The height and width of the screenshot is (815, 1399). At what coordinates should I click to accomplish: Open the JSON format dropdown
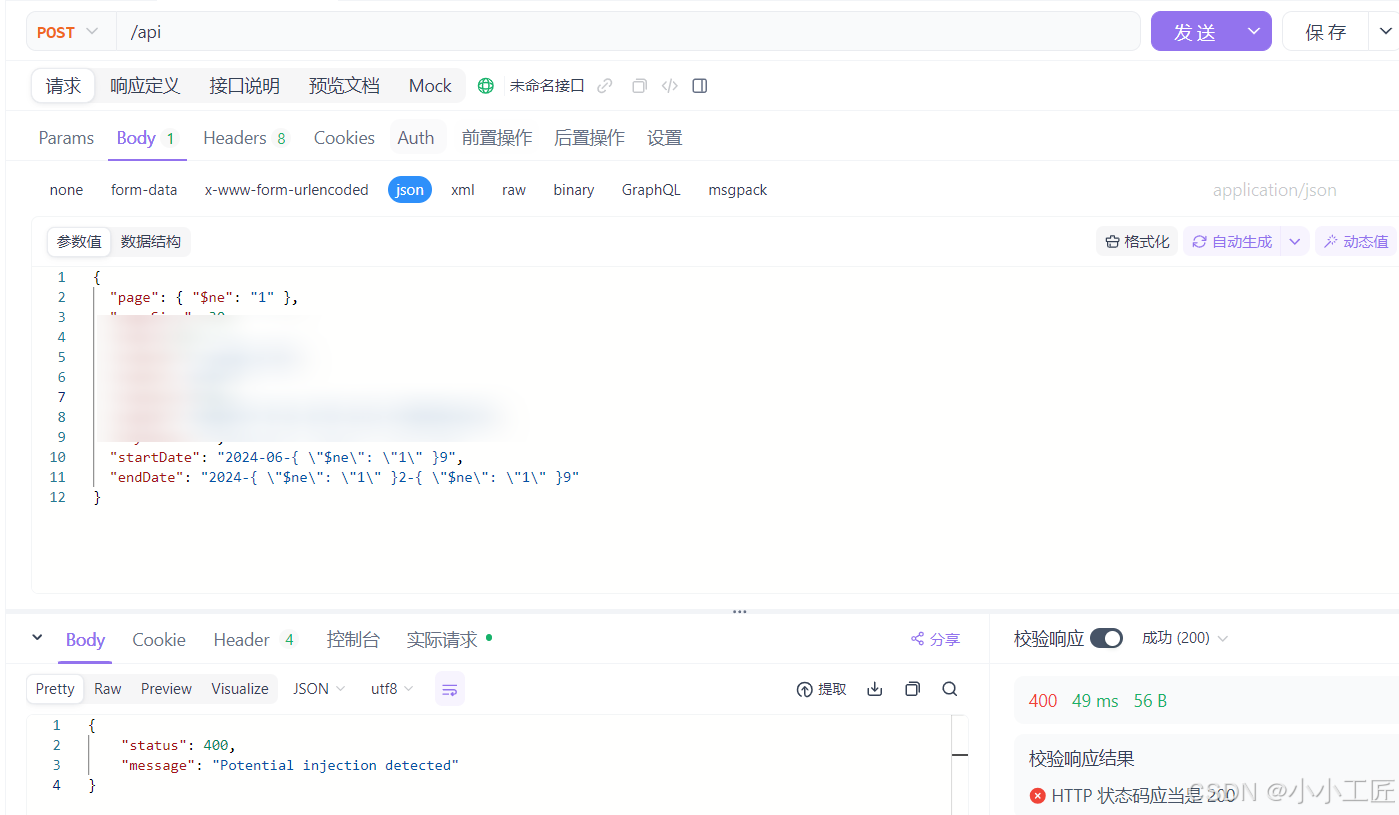pyautogui.click(x=319, y=689)
